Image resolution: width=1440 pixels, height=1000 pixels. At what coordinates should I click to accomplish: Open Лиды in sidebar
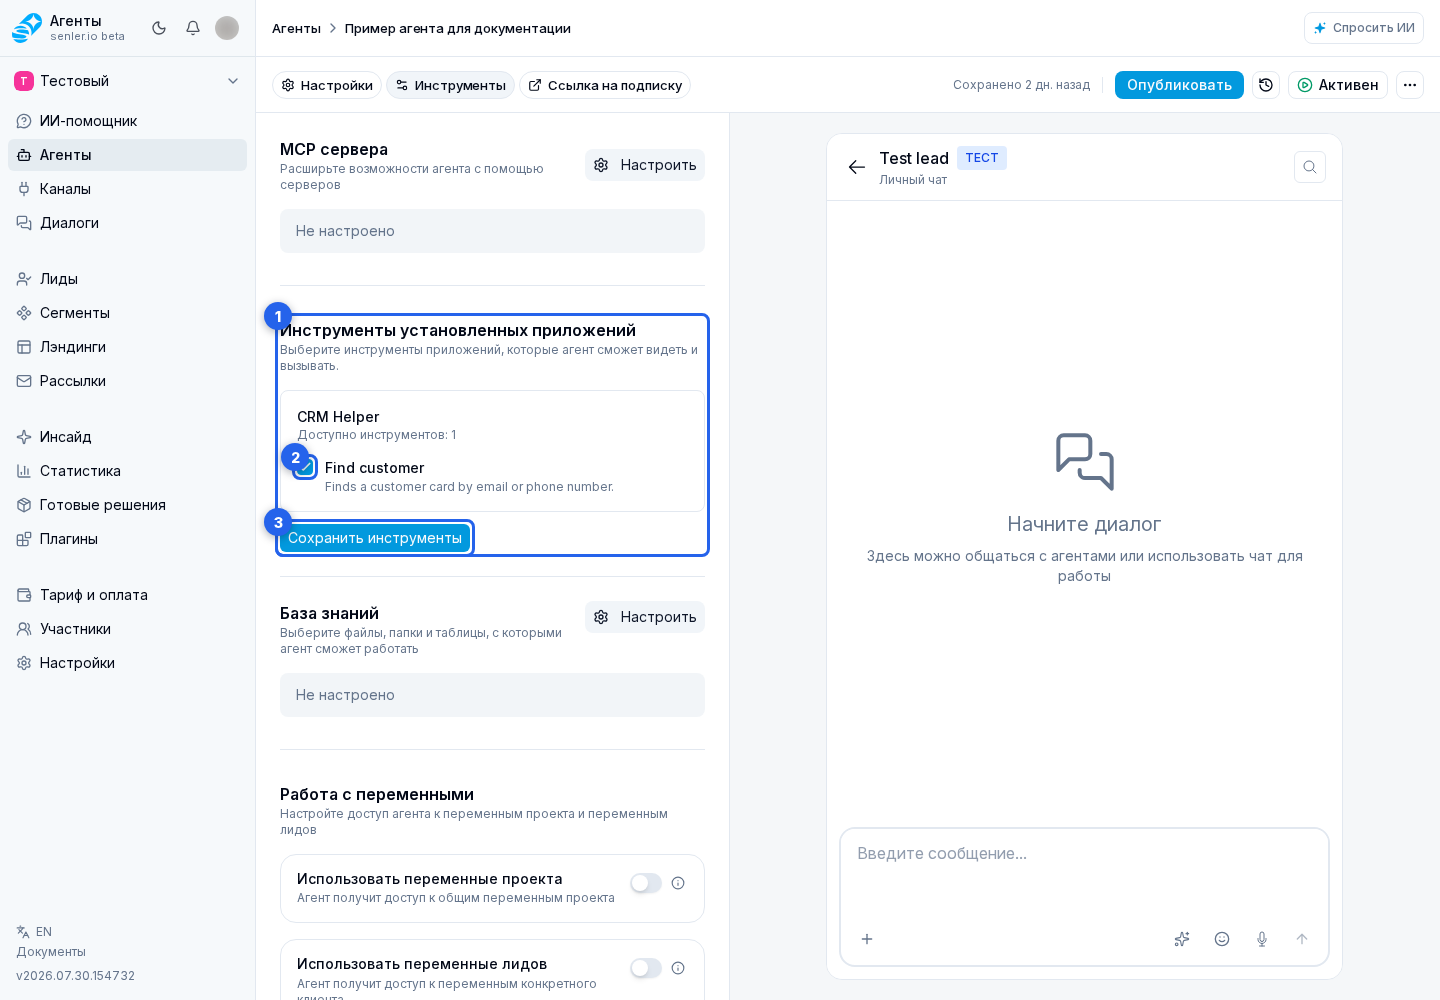127,279
